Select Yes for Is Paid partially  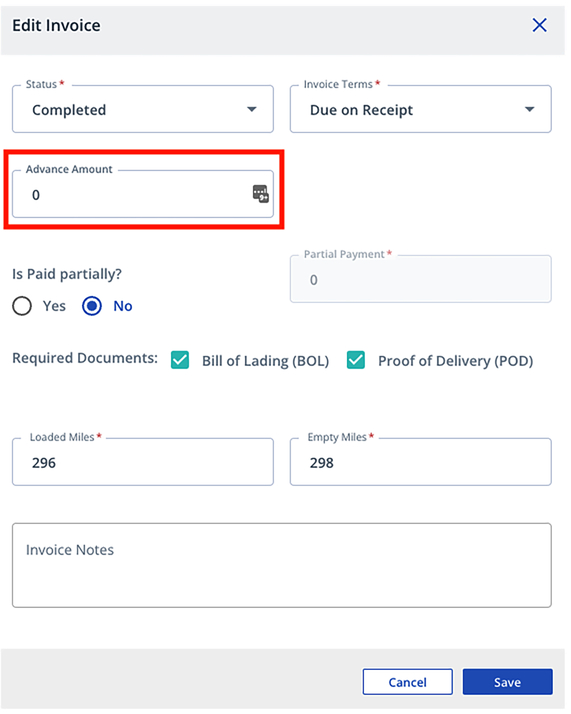click(x=22, y=306)
